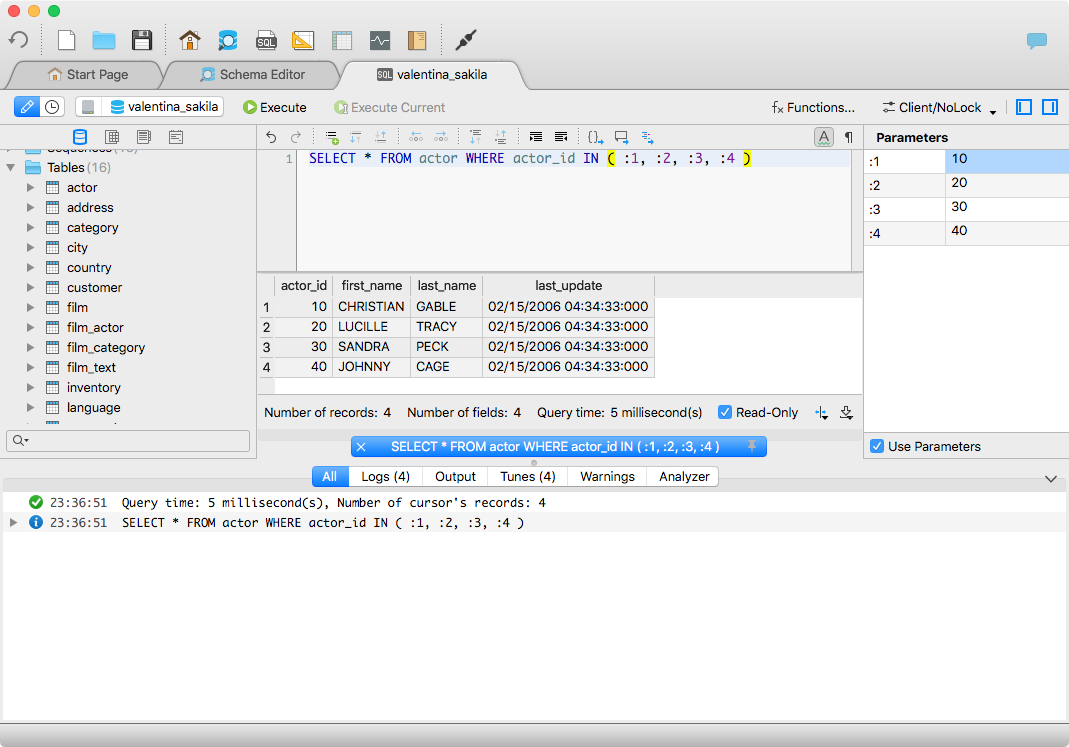Toggle the left sidebar panel
The width and height of the screenshot is (1069, 747).
click(x=1024, y=107)
